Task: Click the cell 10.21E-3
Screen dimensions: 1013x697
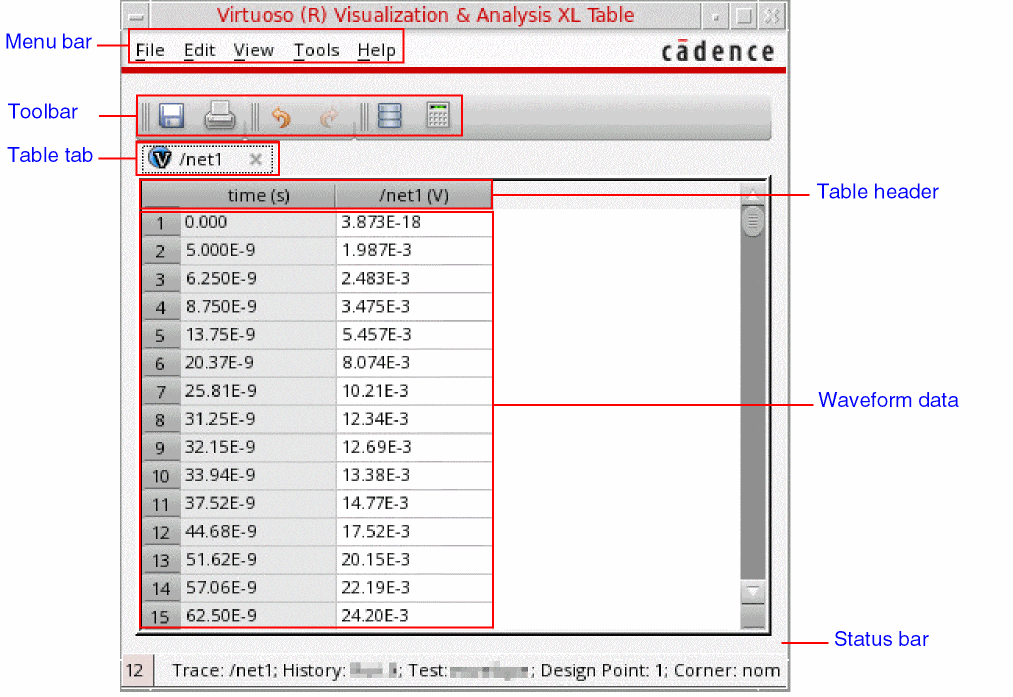Action: tap(414, 391)
